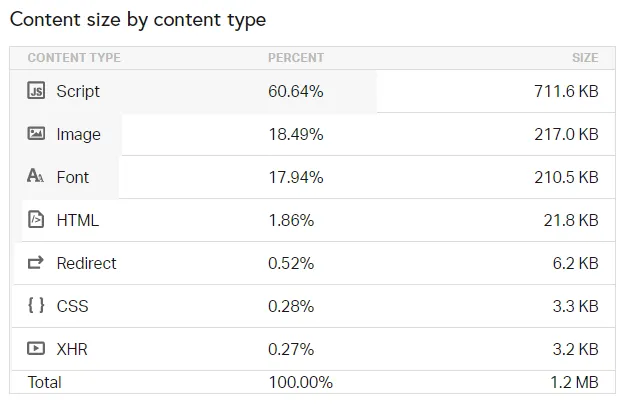The width and height of the screenshot is (626, 406).
Task: Select the Image row label
Action: click(78, 135)
